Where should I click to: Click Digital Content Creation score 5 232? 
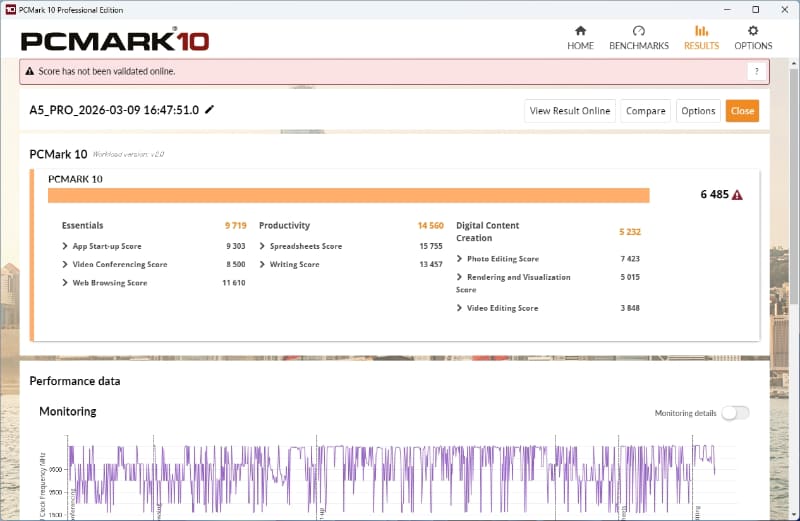630,232
